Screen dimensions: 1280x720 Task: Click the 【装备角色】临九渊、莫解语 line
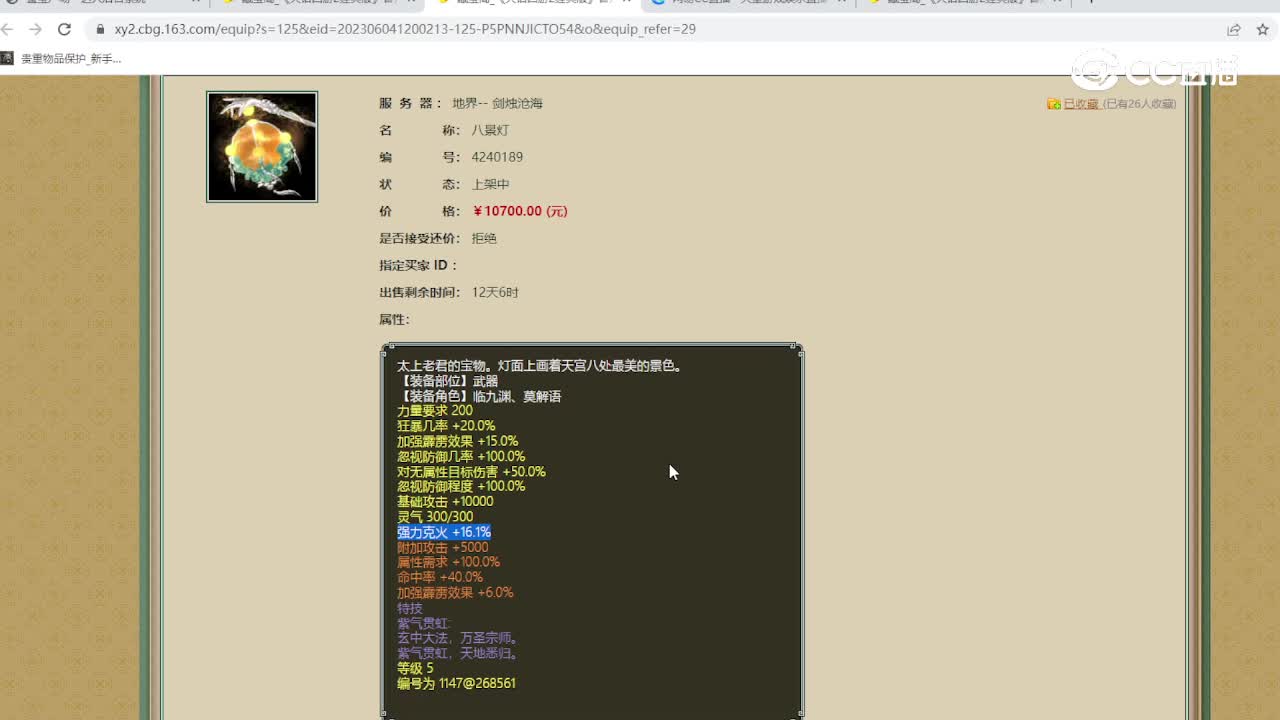tap(479, 396)
